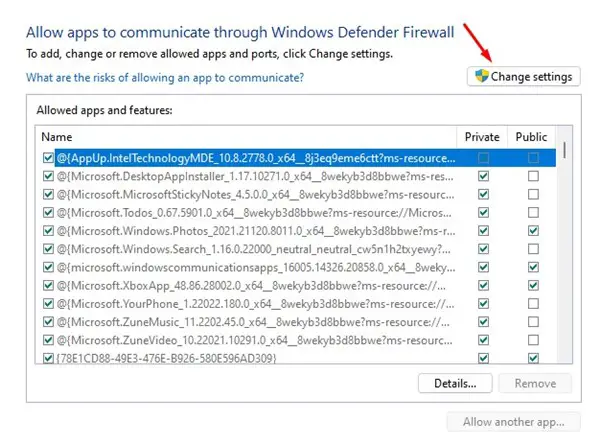Screen dimensions: 600x444
Task: Disable Public for Microsoft.XboxApp
Action: click(x=533, y=286)
